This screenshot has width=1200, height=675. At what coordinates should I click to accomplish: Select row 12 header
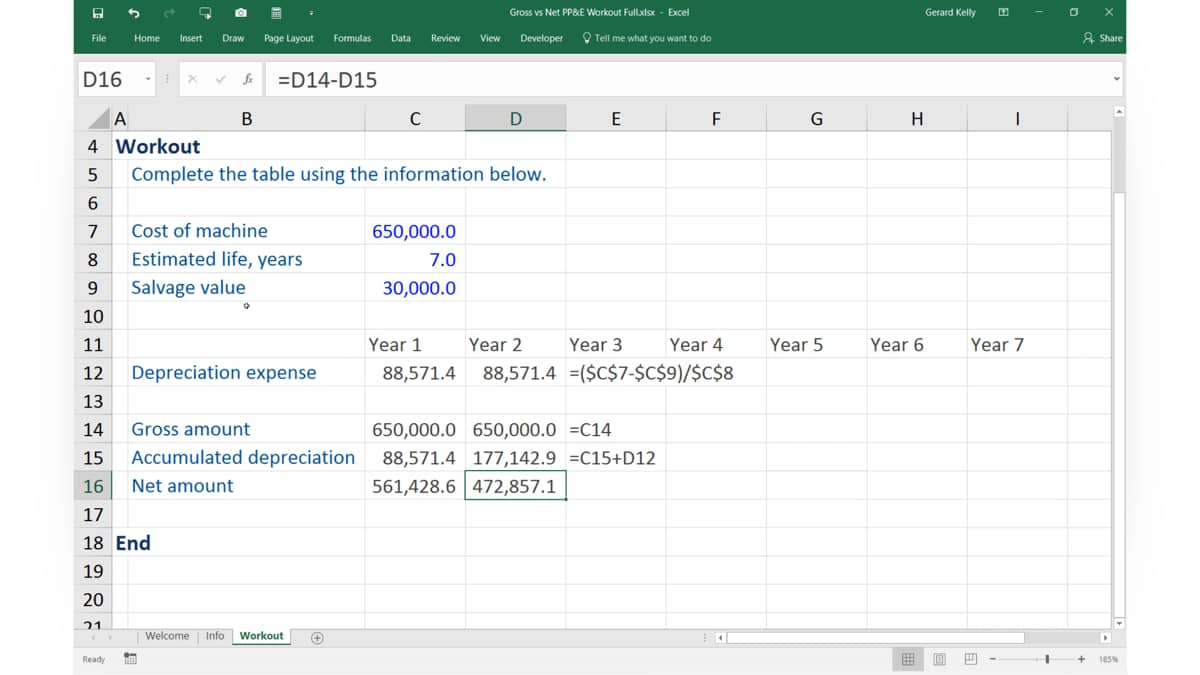pos(93,373)
